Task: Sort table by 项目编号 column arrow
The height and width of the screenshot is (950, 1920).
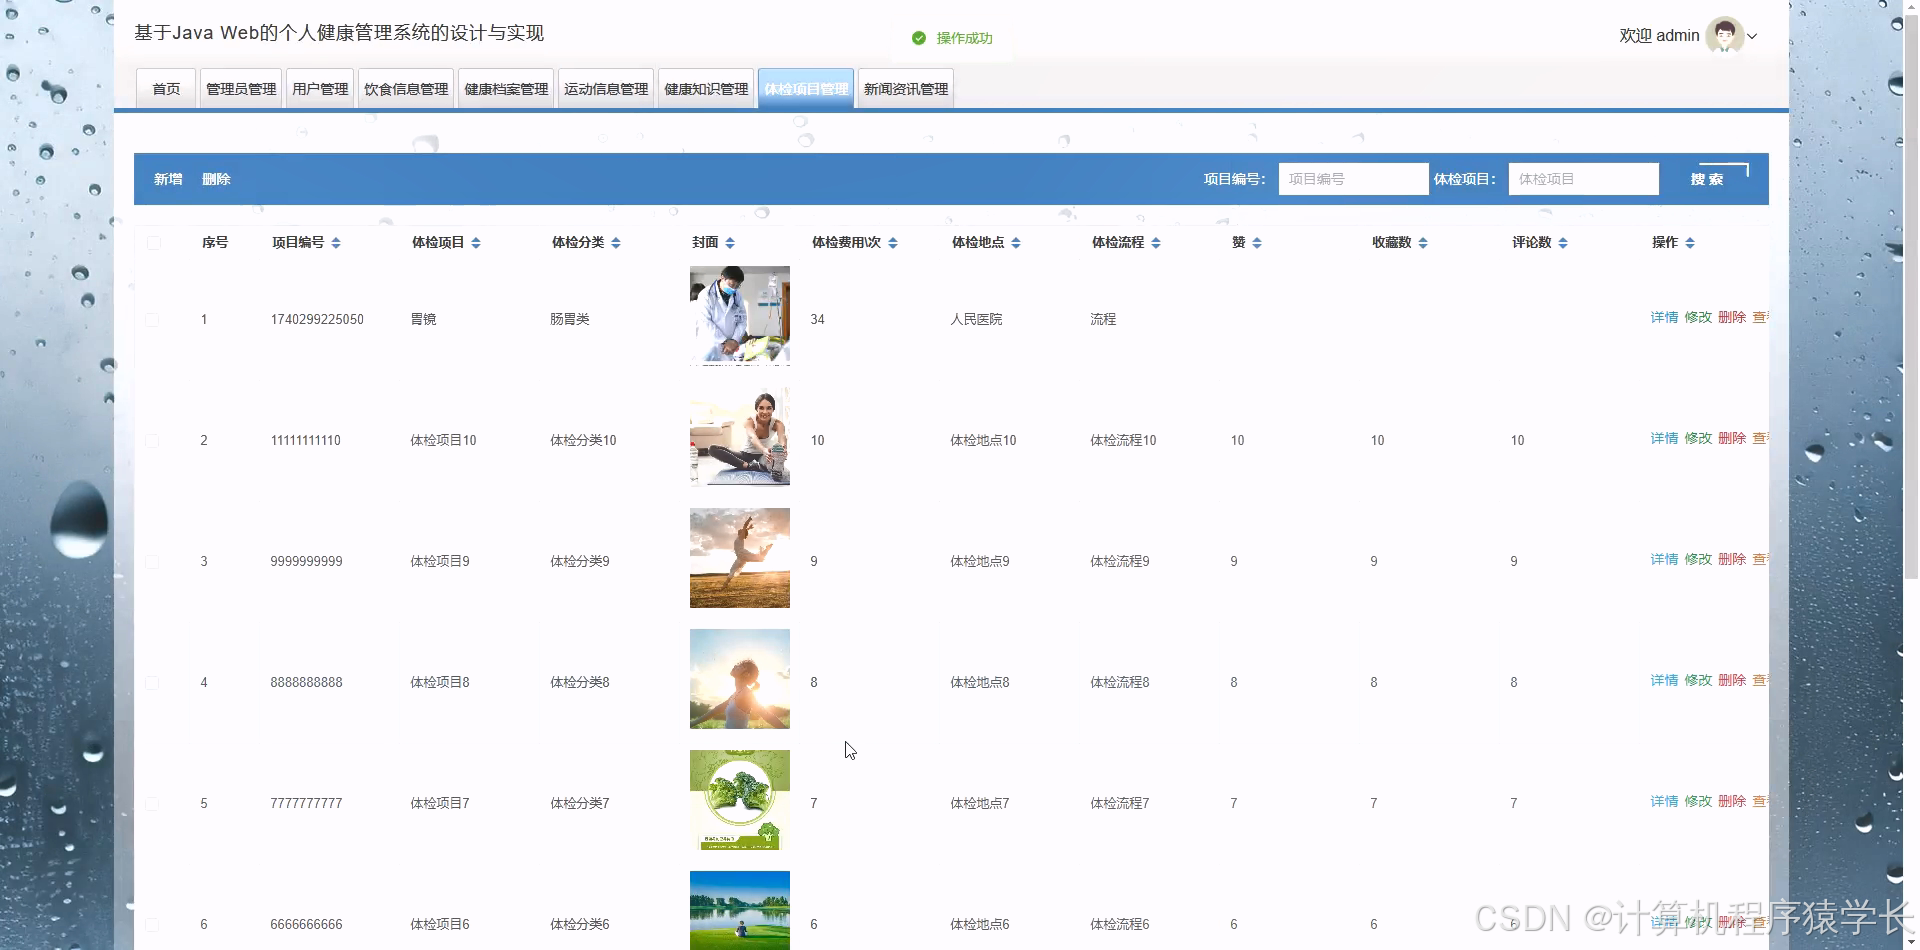Action: [337, 242]
